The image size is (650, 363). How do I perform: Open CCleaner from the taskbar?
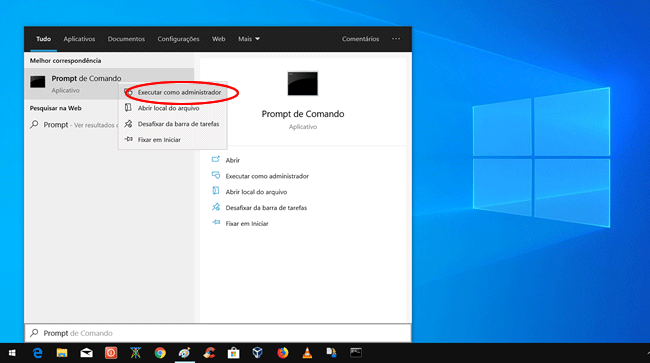[x=209, y=353]
